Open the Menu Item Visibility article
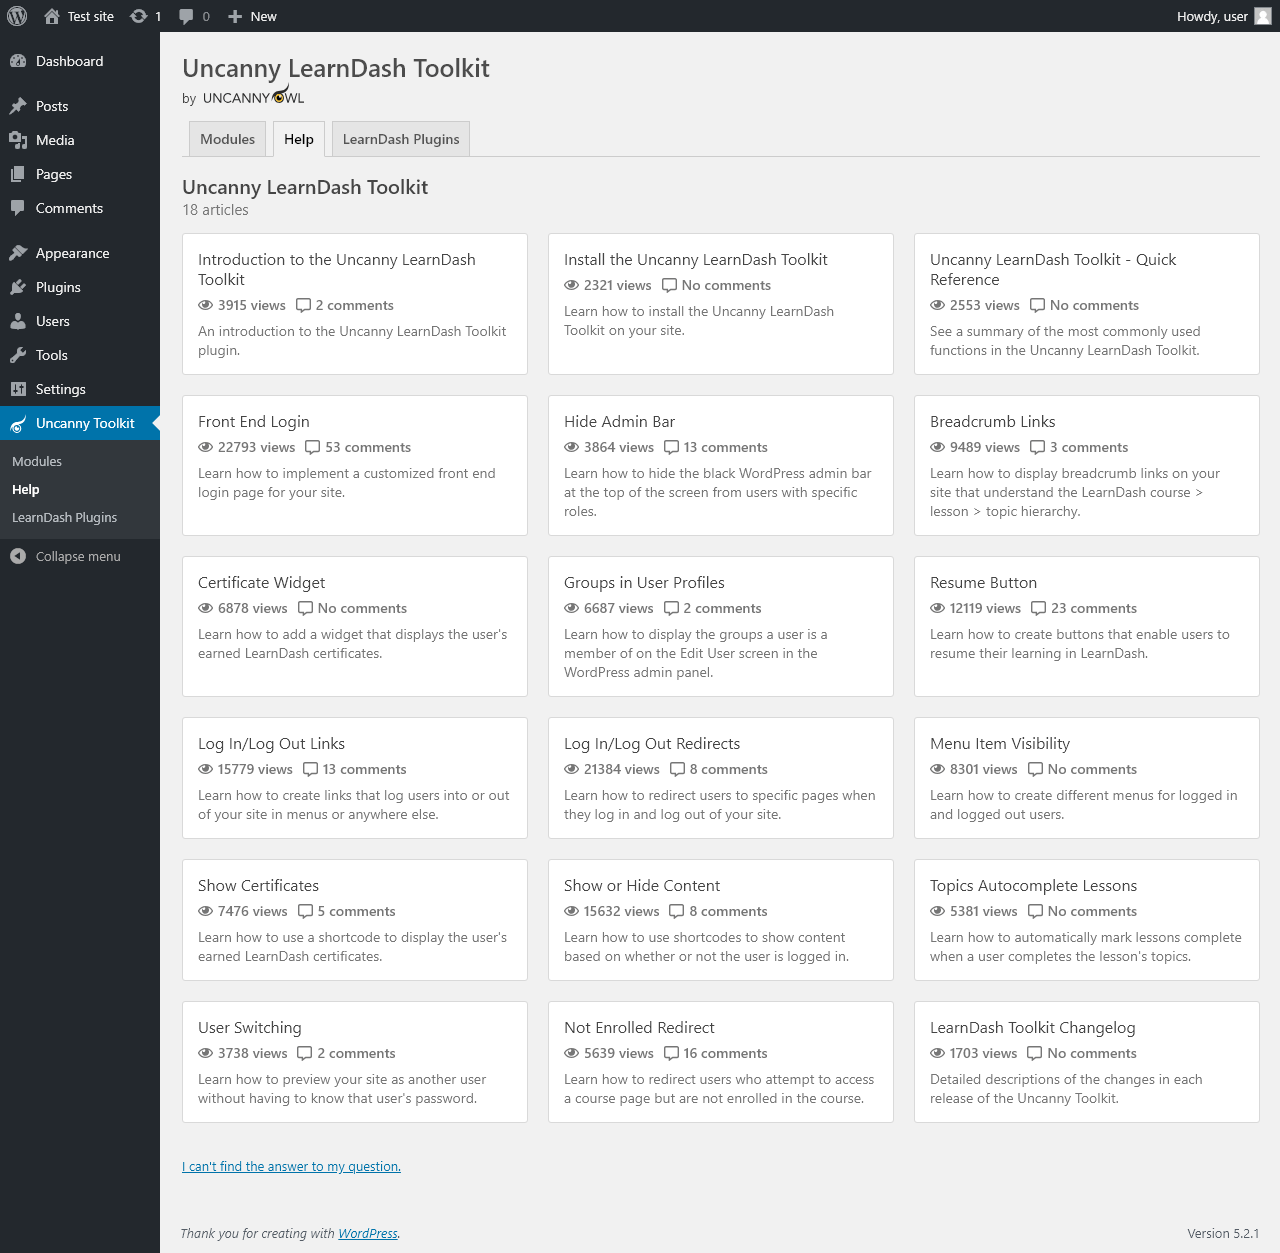This screenshot has height=1253, width=1280. click(1087, 778)
